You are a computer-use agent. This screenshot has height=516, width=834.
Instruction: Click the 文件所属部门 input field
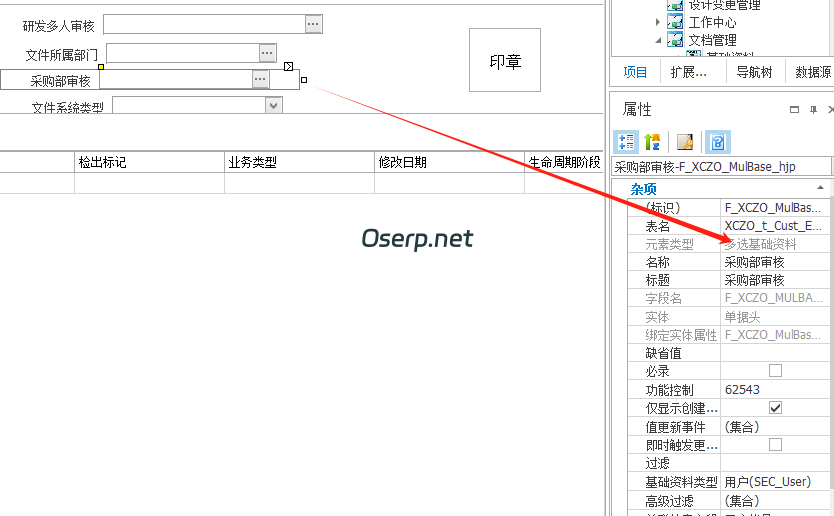(x=183, y=53)
